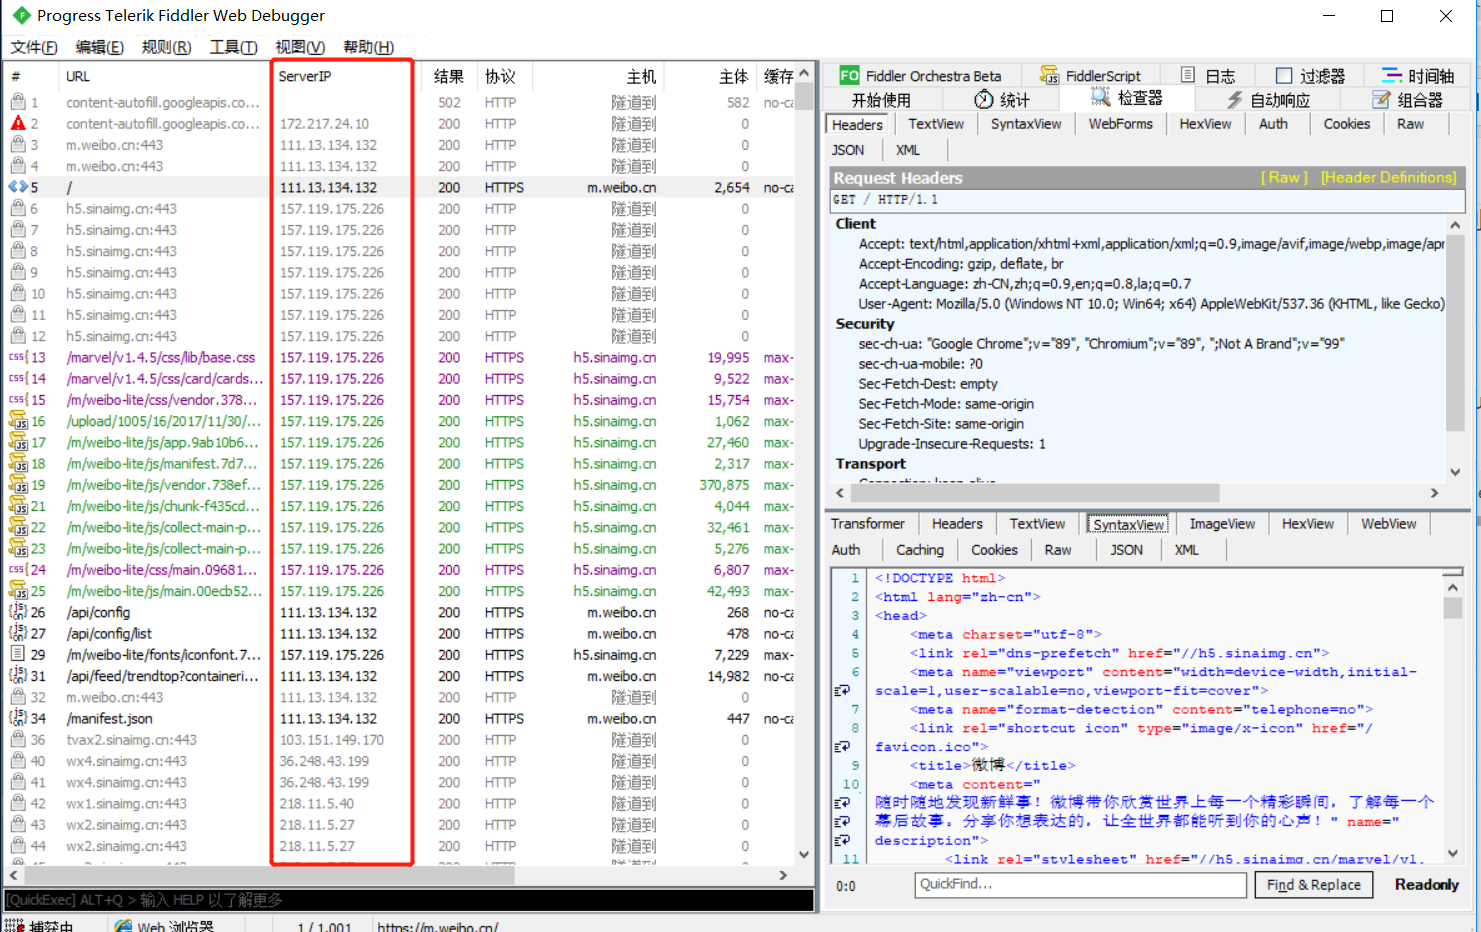Select the request Cookies tab
This screenshot has width=1481, height=932.
click(1346, 124)
